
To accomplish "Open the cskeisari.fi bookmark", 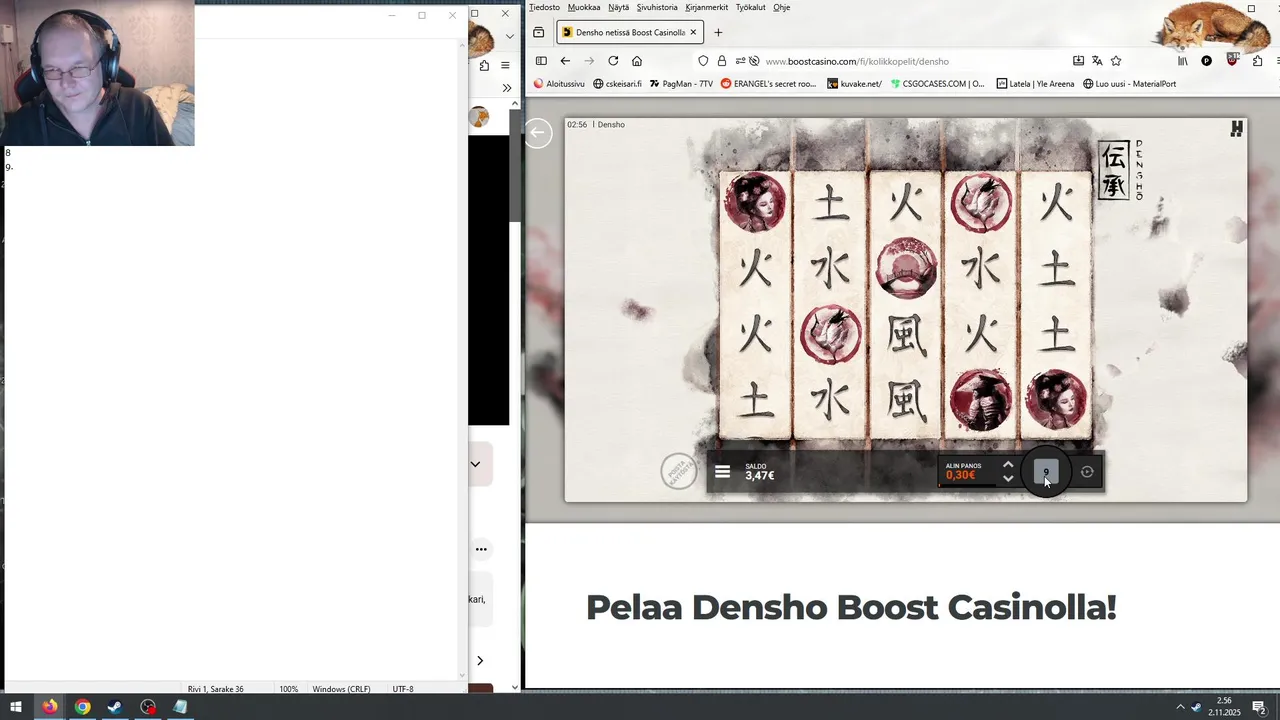I will (617, 84).
